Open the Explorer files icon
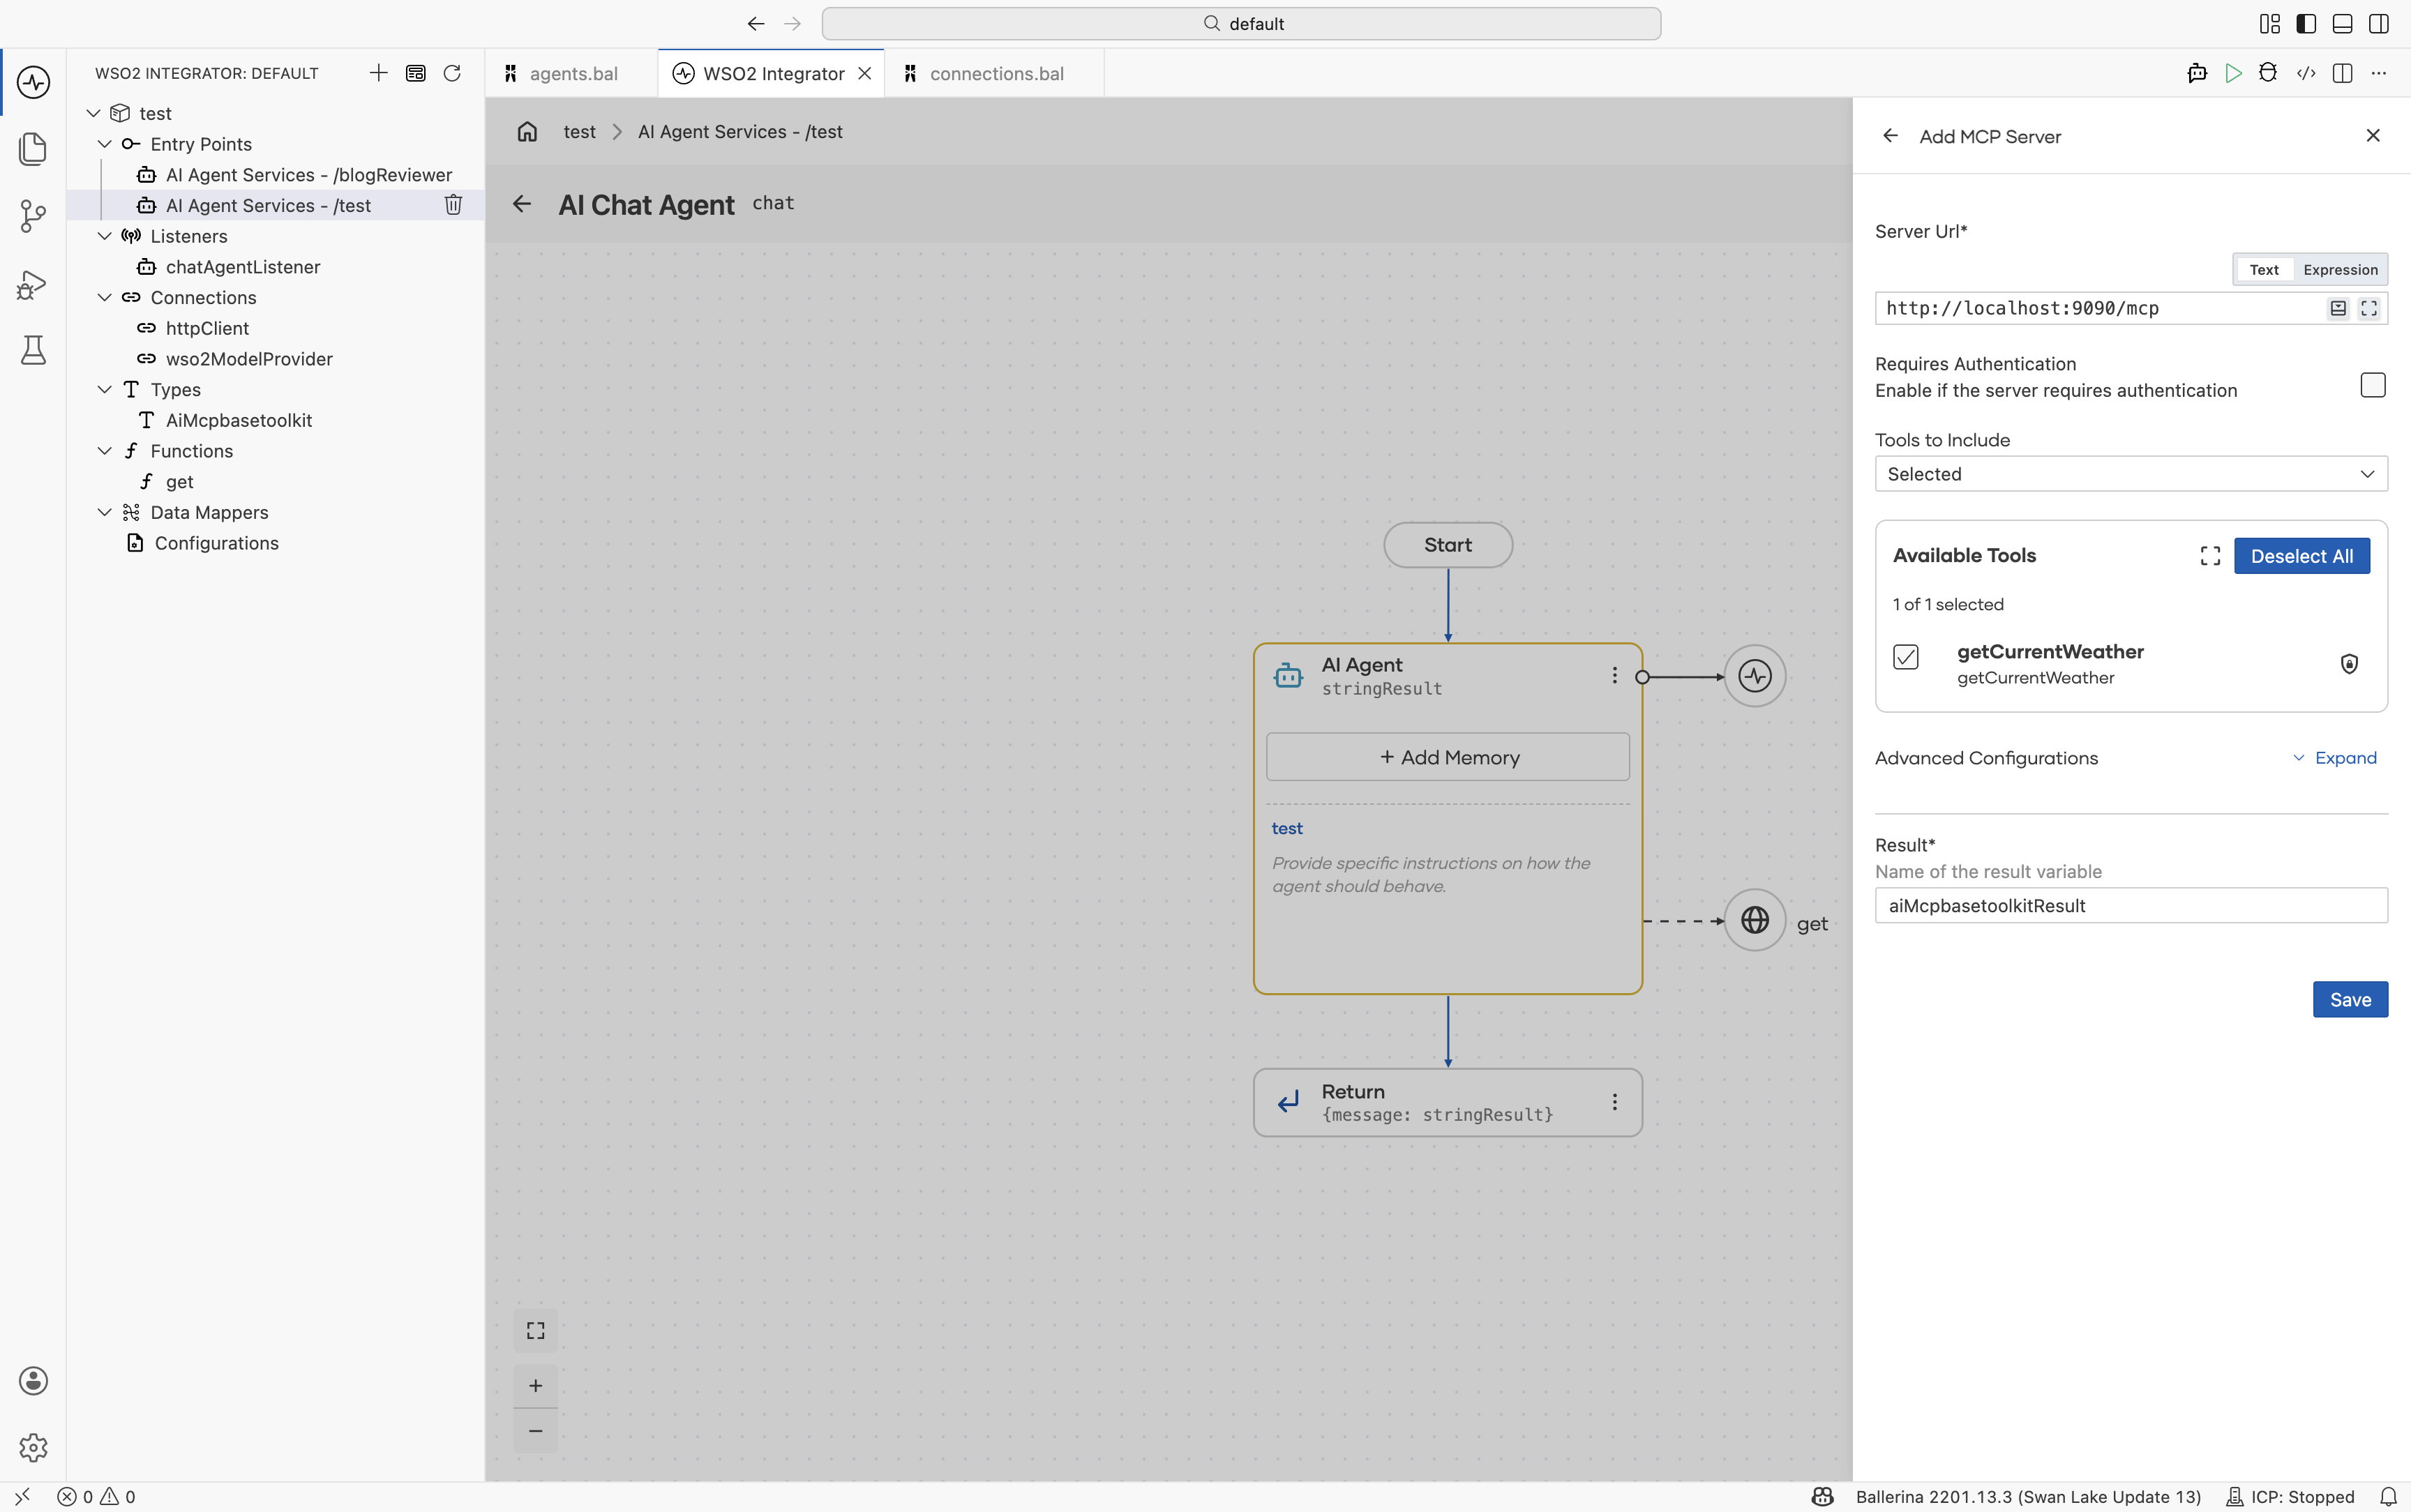2411x1512 pixels. tap(33, 149)
